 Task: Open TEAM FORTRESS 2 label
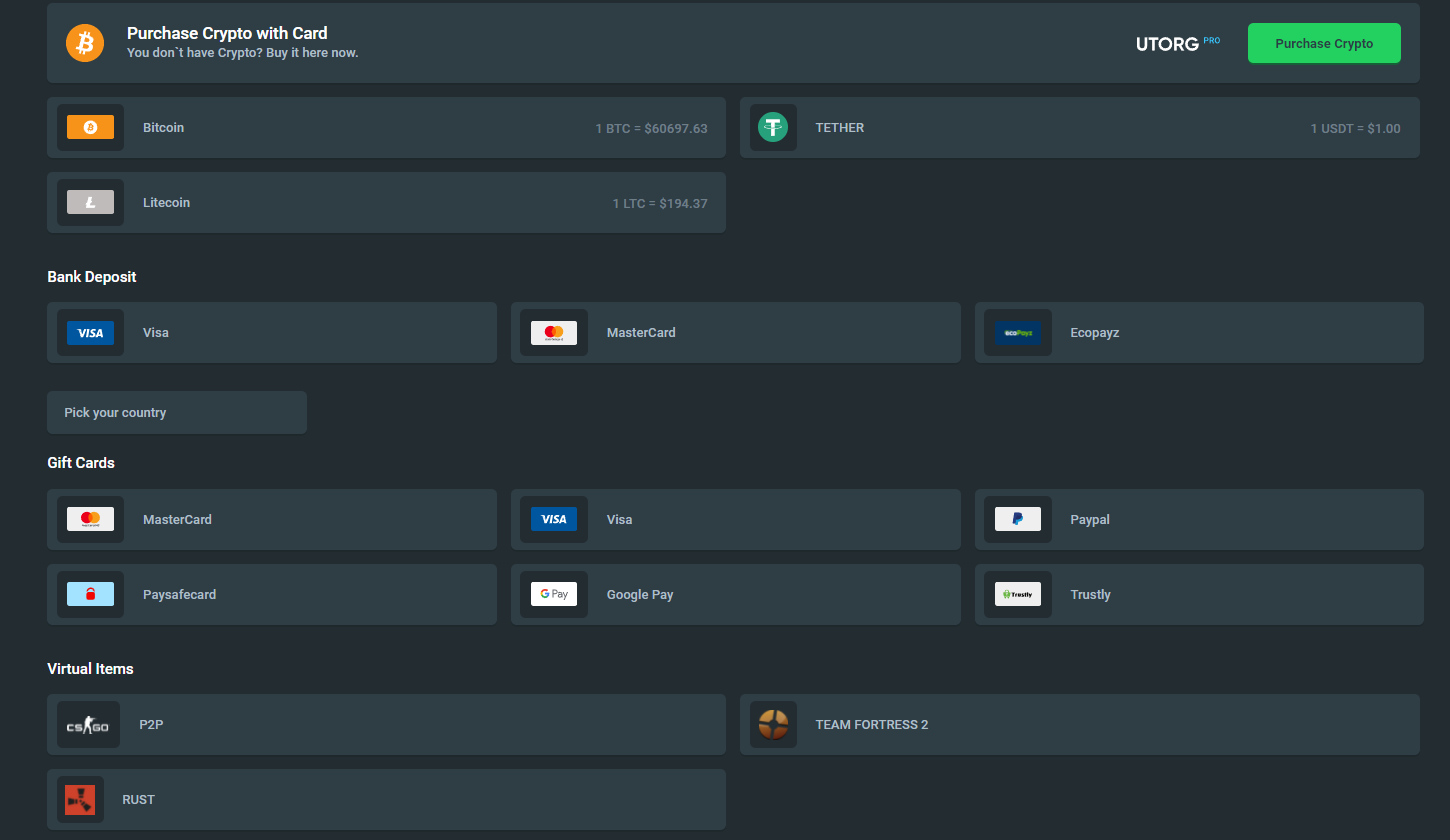pos(872,724)
